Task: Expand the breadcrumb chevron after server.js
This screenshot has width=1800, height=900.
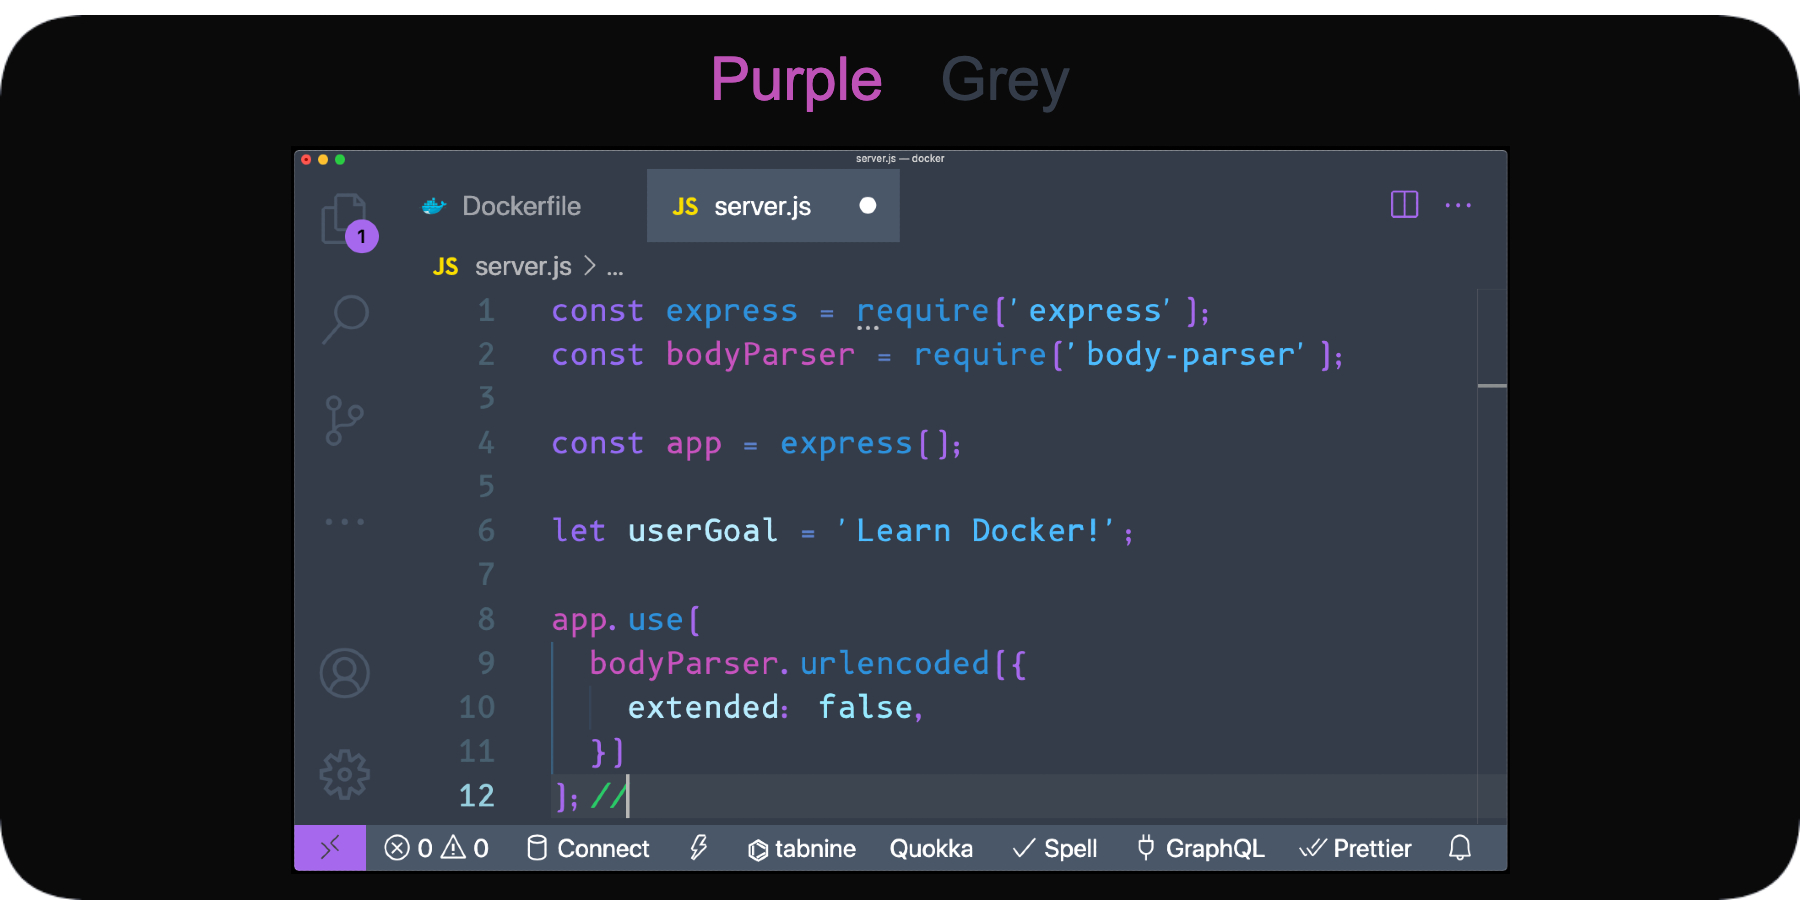Action: click(x=589, y=266)
